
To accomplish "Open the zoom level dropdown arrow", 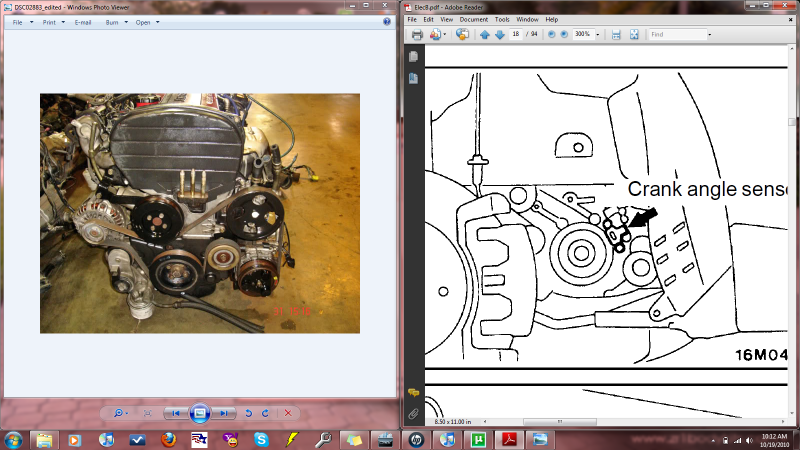I will [598, 35].
